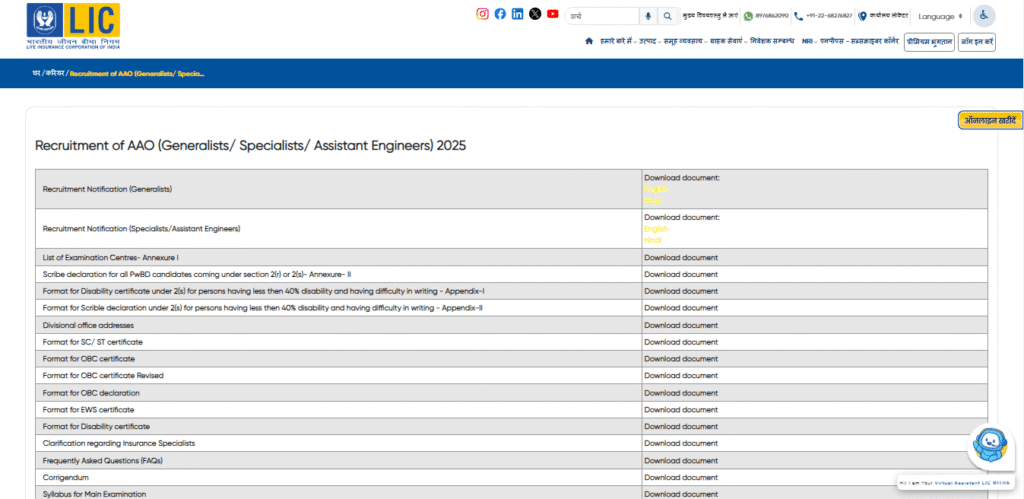Open accessibility wheelchair icon
The width and height of the screenshot is (1024, 499).
click(x=984, y=16)
